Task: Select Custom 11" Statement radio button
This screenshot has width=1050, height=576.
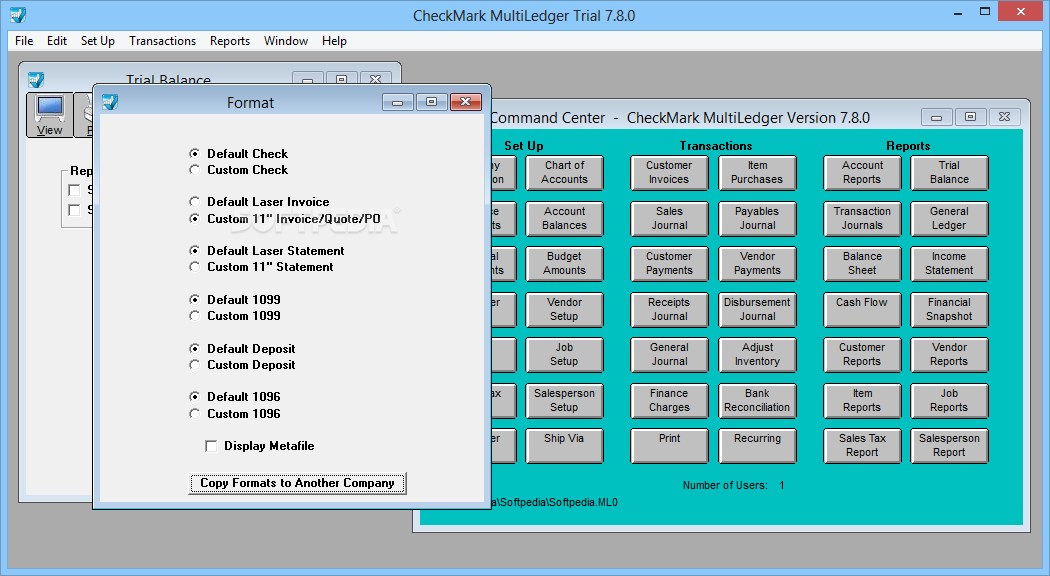Action: pos(194,267)
